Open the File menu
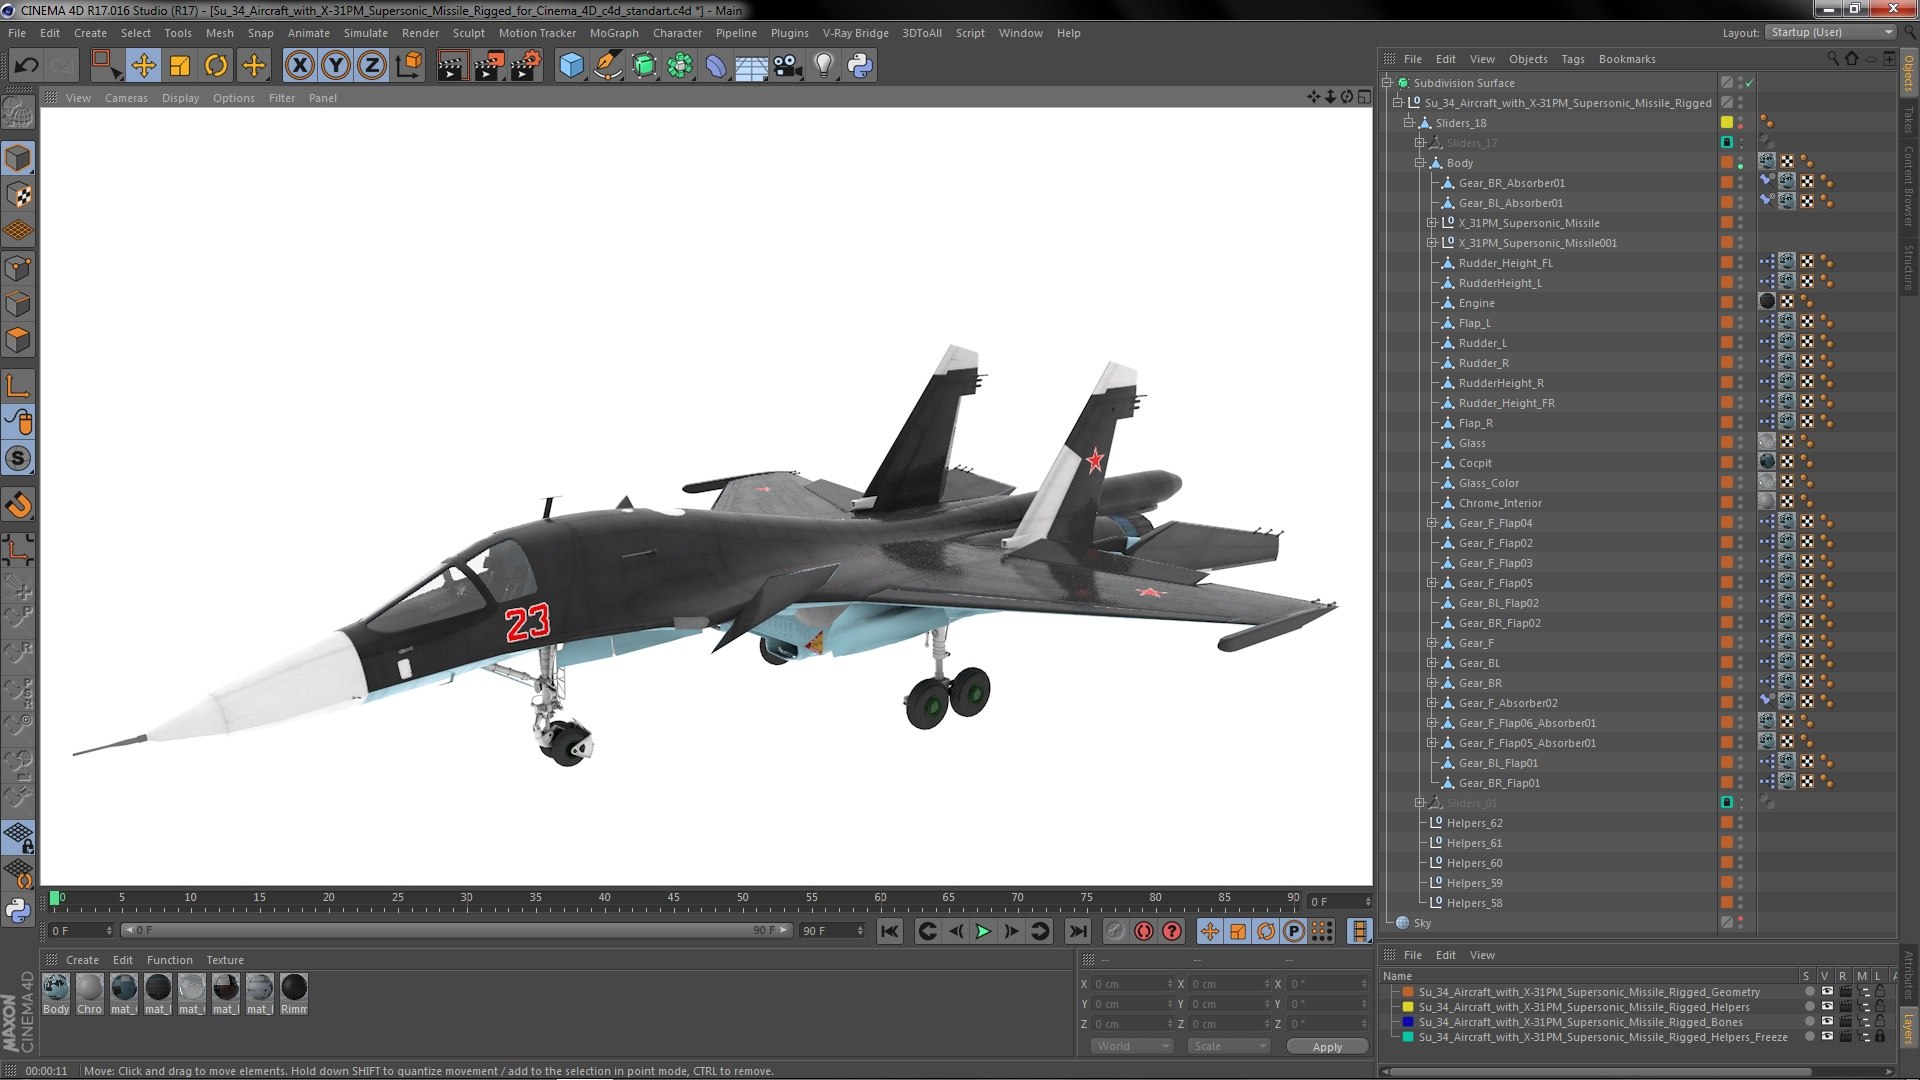1920x1080 pixels. pos(17,33)
